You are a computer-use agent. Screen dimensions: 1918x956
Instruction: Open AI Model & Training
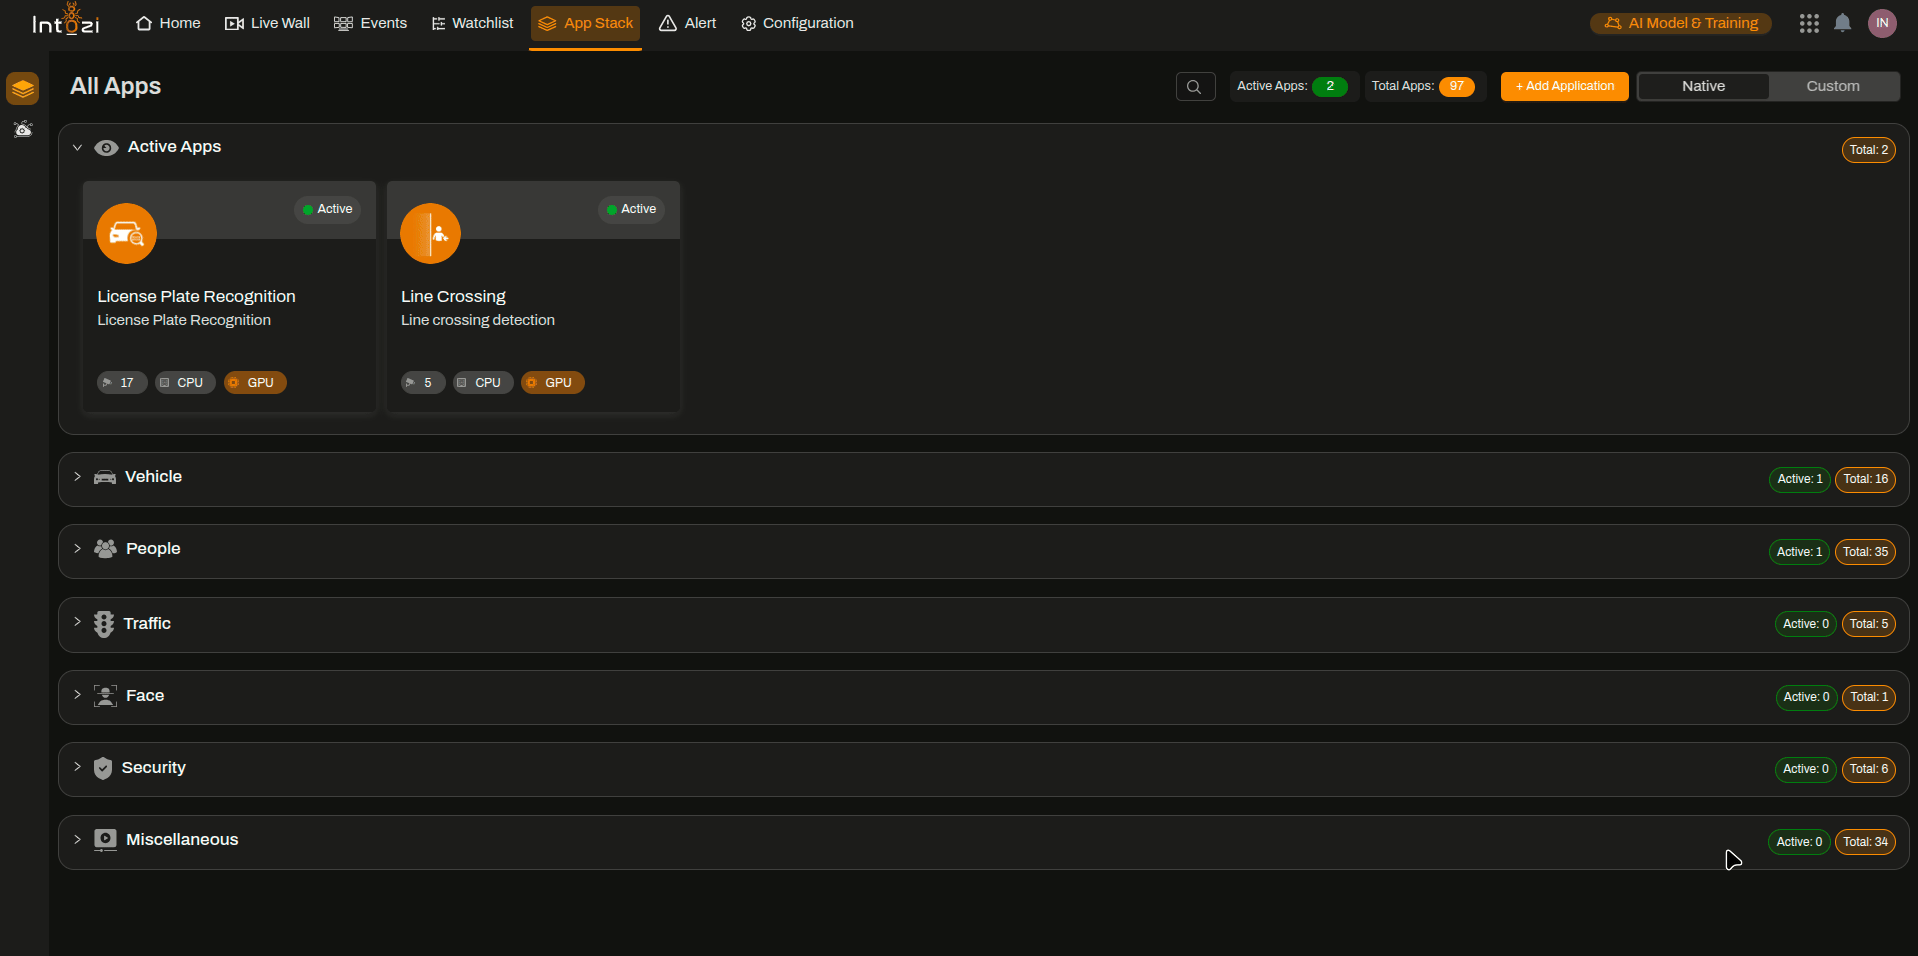click(x=1680, y=23)
